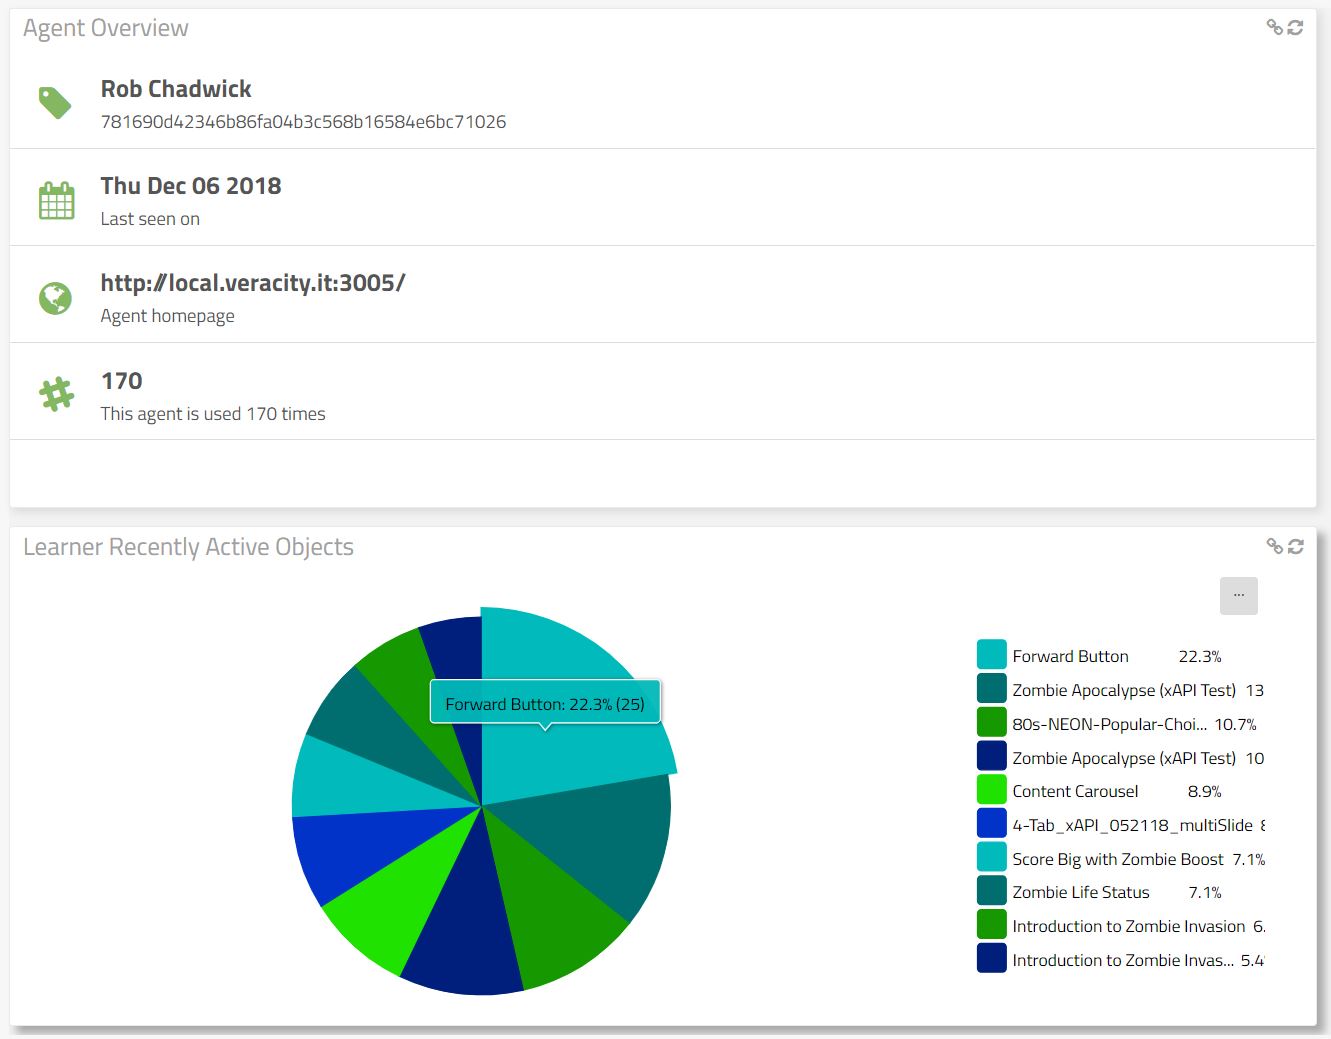This screenshot has height=1039, width=1331.
Task: Refresh the Agent Overview panel
Action: tap(1295, 27)
